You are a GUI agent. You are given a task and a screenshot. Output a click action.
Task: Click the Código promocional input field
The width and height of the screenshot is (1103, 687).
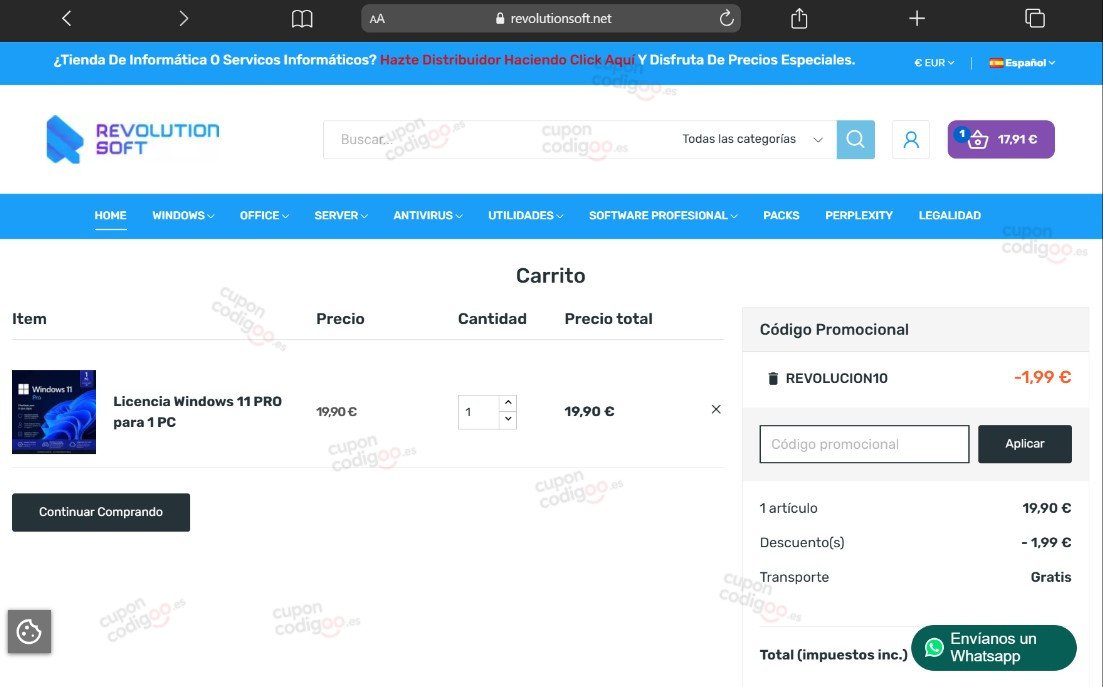point(864,444)
